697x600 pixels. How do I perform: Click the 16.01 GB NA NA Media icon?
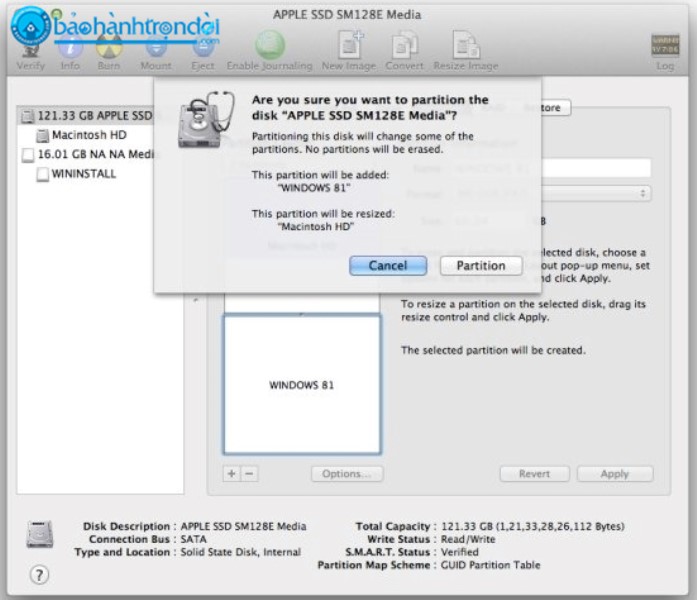[28, 155]
